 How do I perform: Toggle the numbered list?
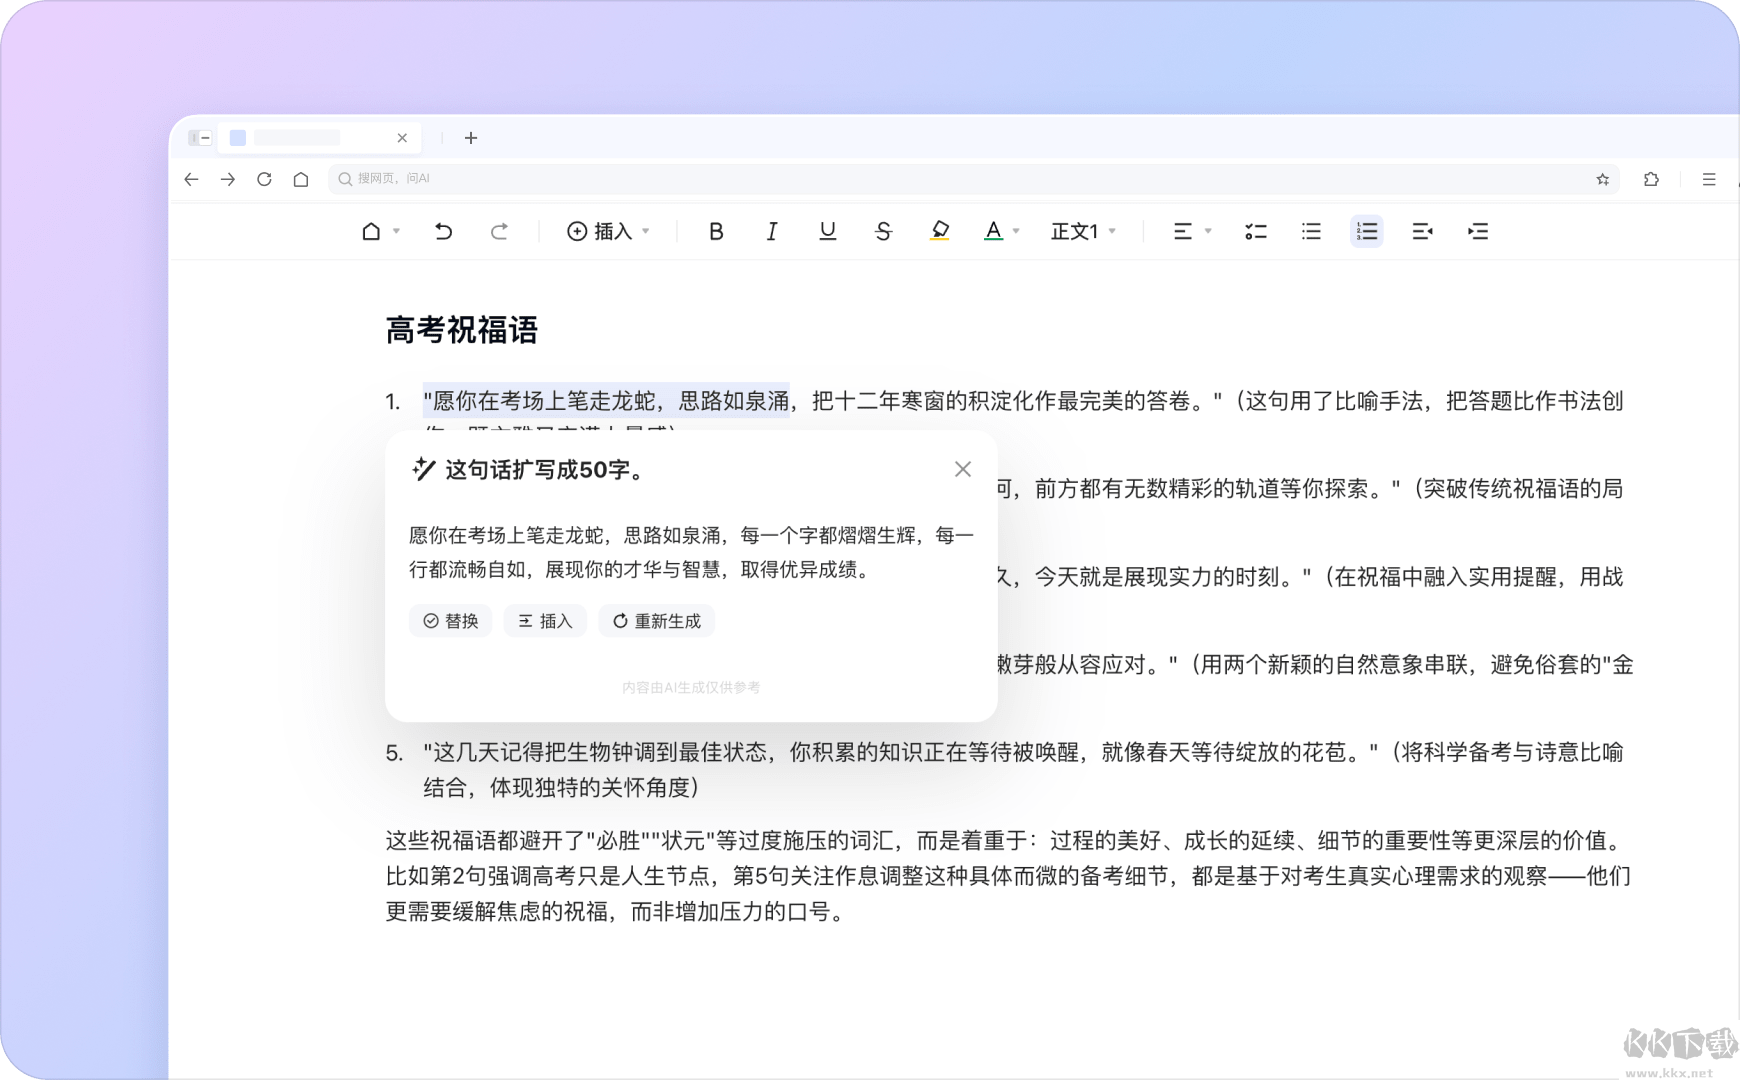click(1366, 232)
